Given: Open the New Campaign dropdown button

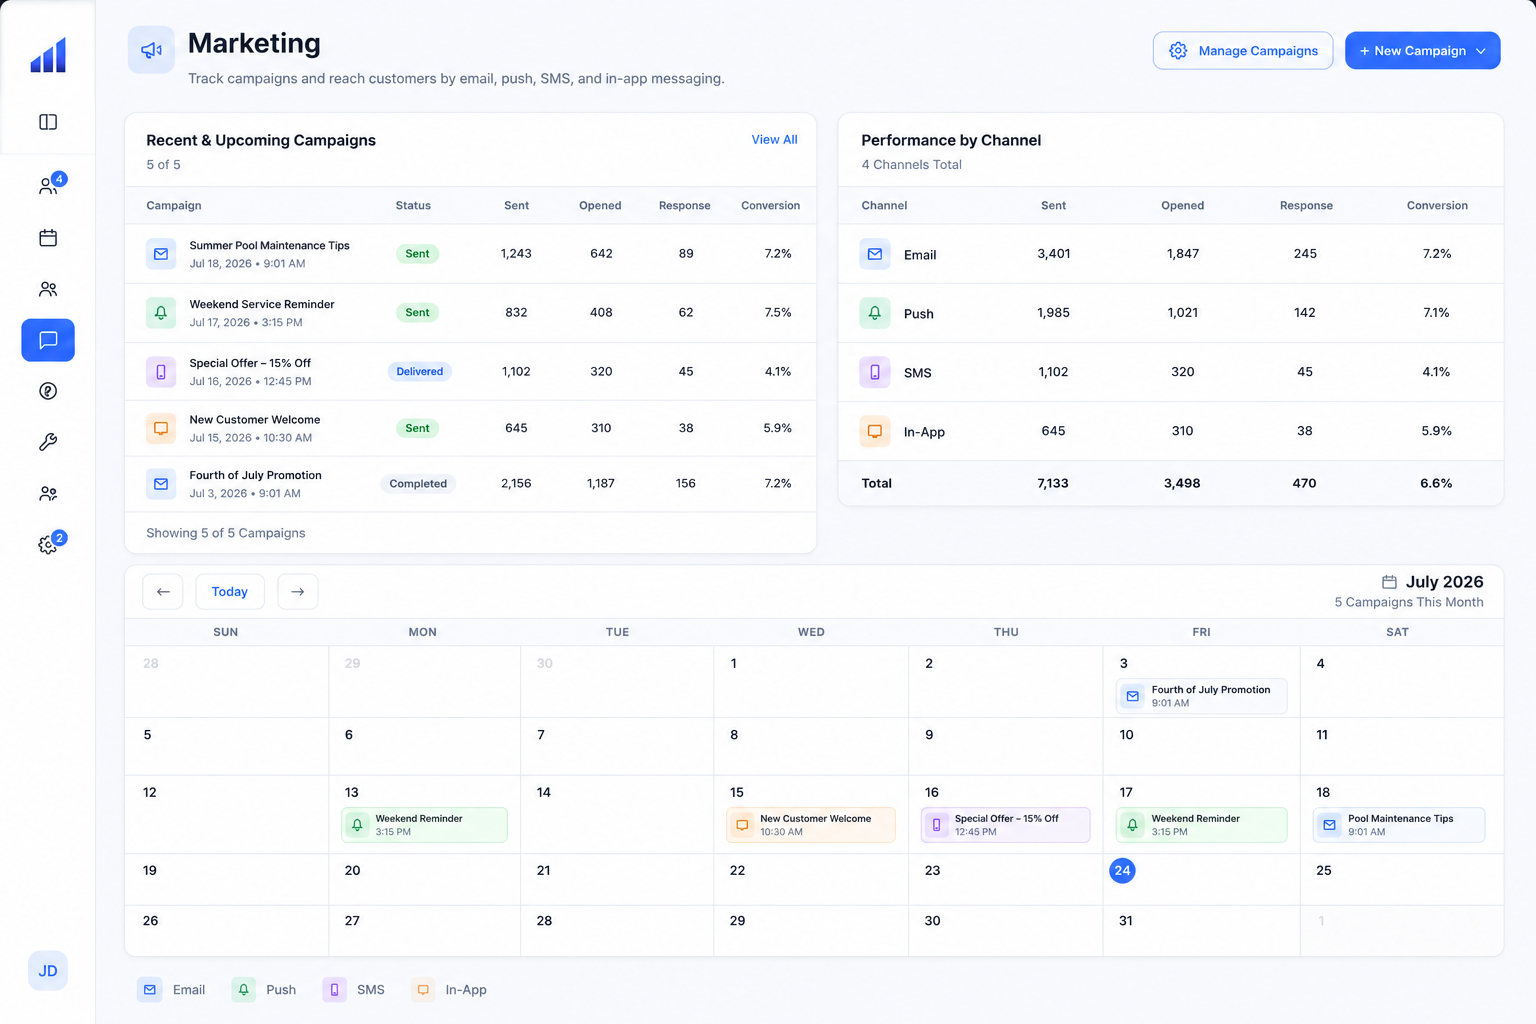Looking at the screenshot, I should 1422,51.
